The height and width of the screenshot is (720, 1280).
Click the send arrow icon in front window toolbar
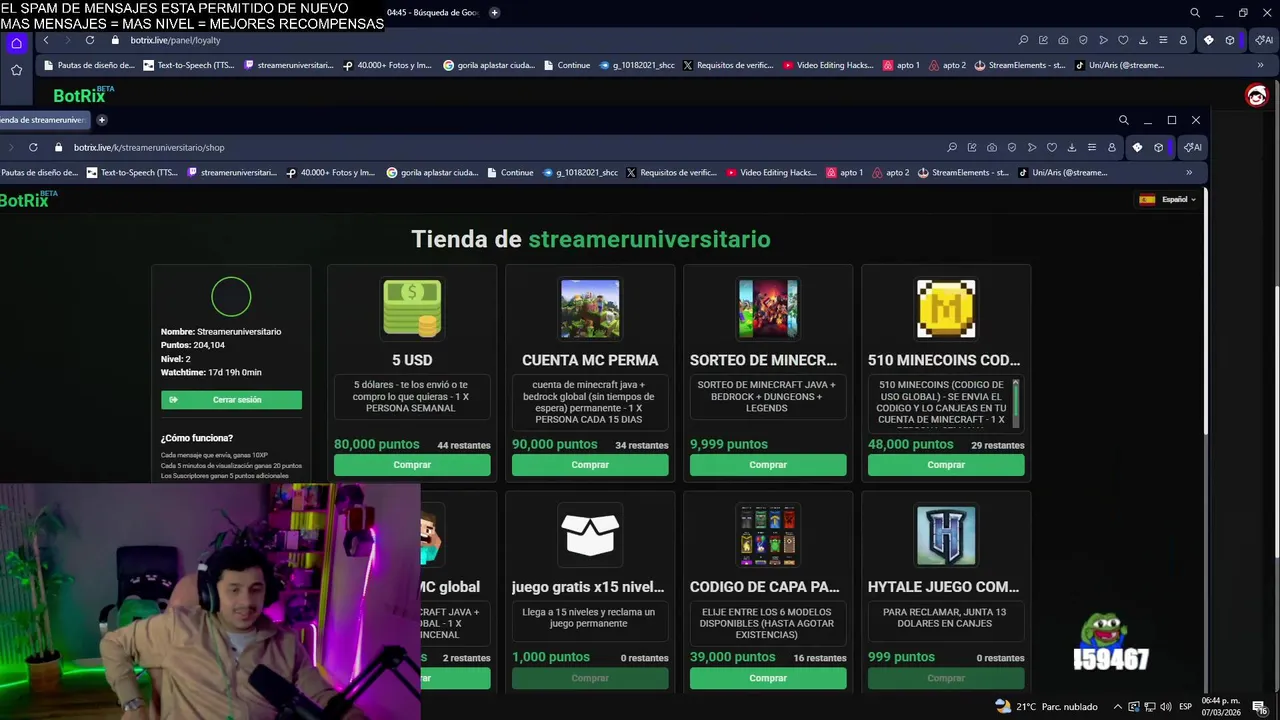(1032, 147)
